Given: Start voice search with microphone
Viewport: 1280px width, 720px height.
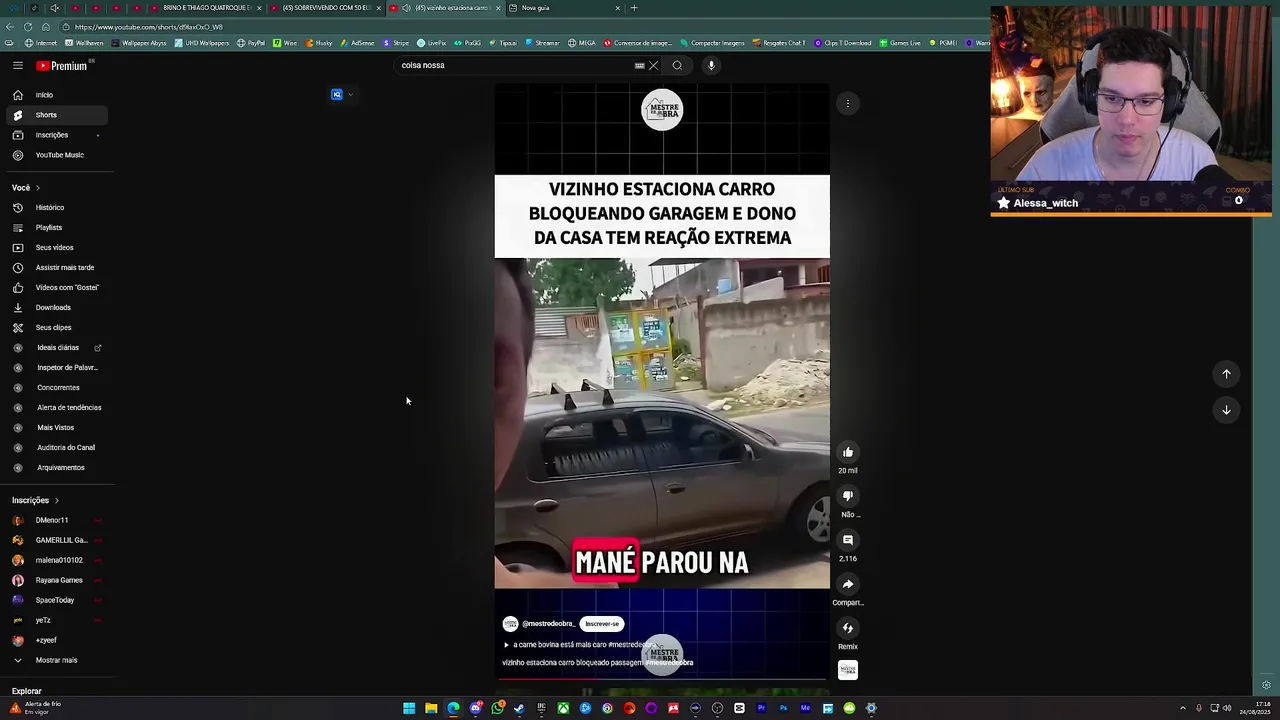Looking at the screenshot, I should click(x=711, y=66).
